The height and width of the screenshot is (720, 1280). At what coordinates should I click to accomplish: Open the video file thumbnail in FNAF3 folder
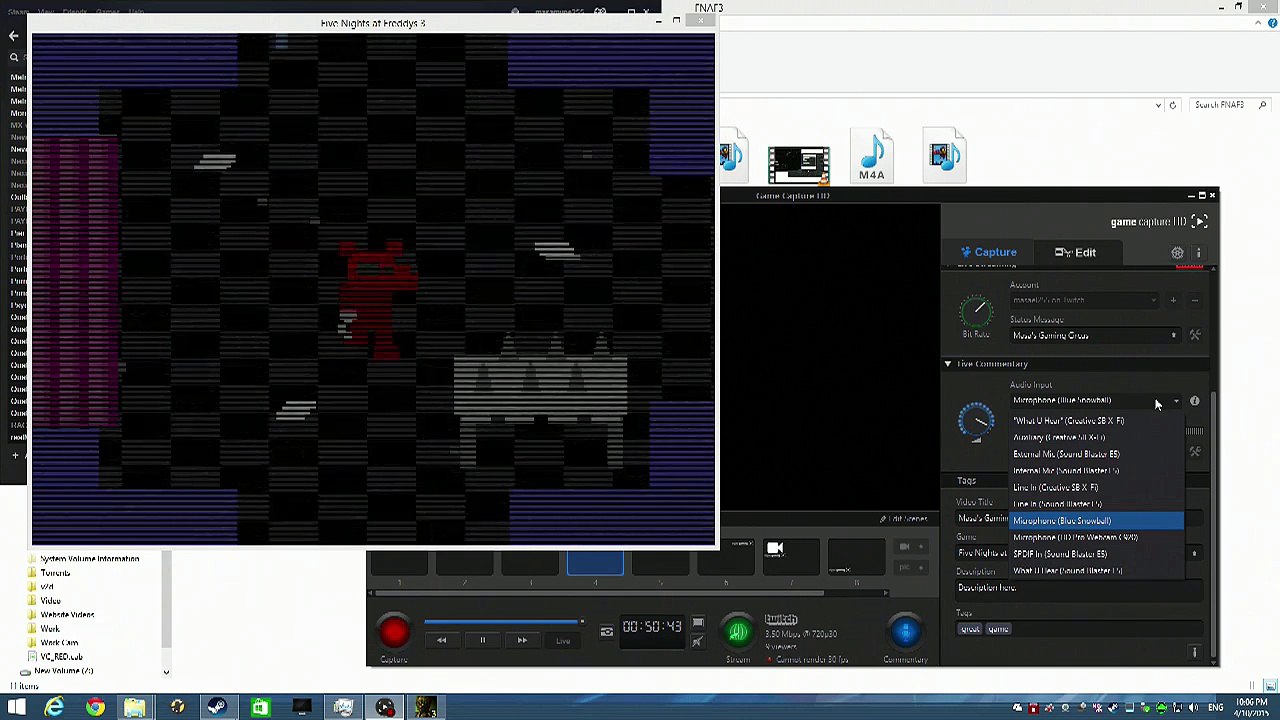(x=798, y=164)
